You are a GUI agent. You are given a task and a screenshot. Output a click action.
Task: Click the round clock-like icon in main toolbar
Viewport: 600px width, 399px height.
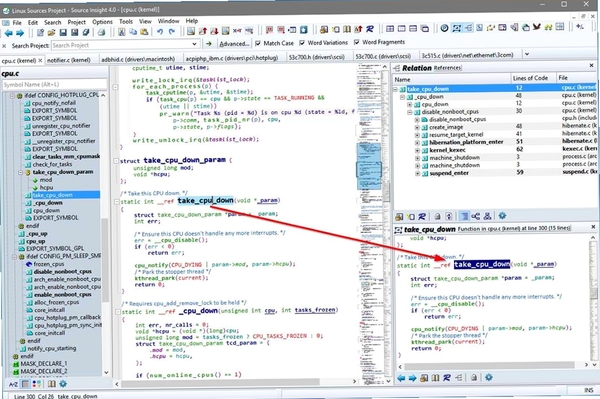pos(444,28)
